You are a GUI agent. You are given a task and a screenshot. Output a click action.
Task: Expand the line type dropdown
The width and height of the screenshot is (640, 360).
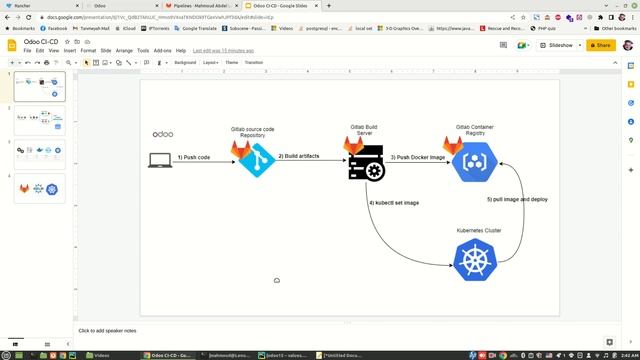point(136,62)
